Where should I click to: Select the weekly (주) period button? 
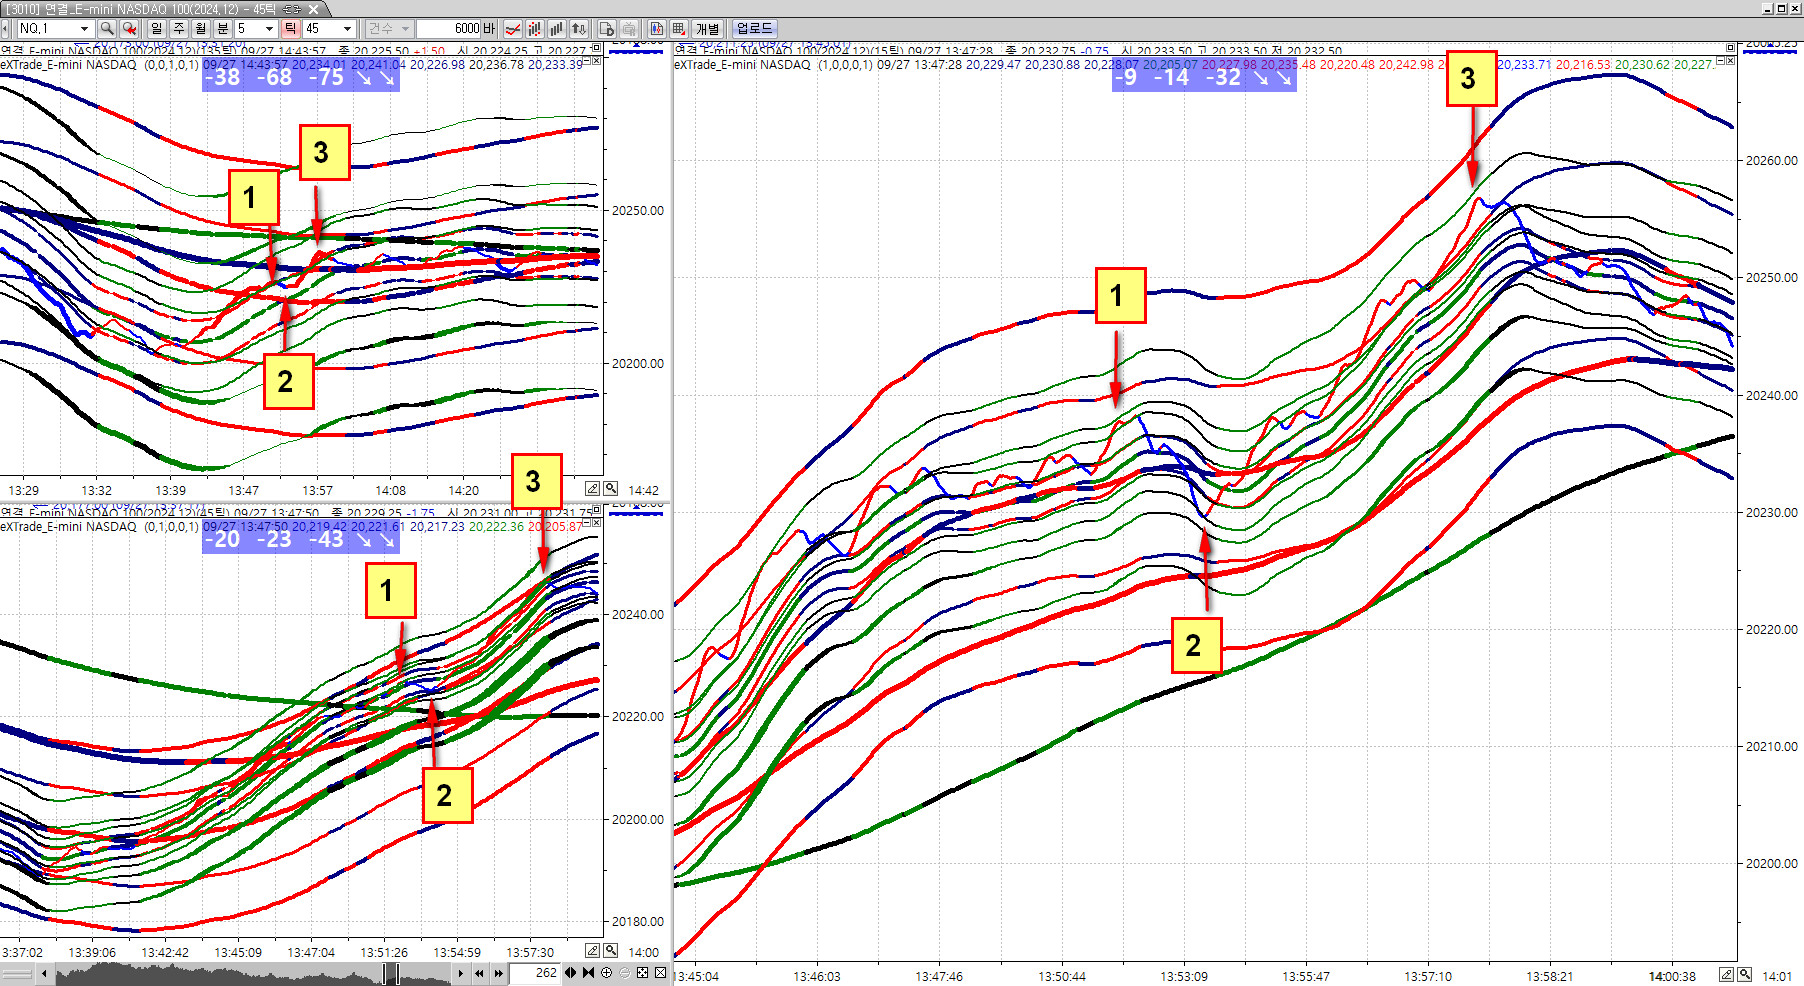179,29
